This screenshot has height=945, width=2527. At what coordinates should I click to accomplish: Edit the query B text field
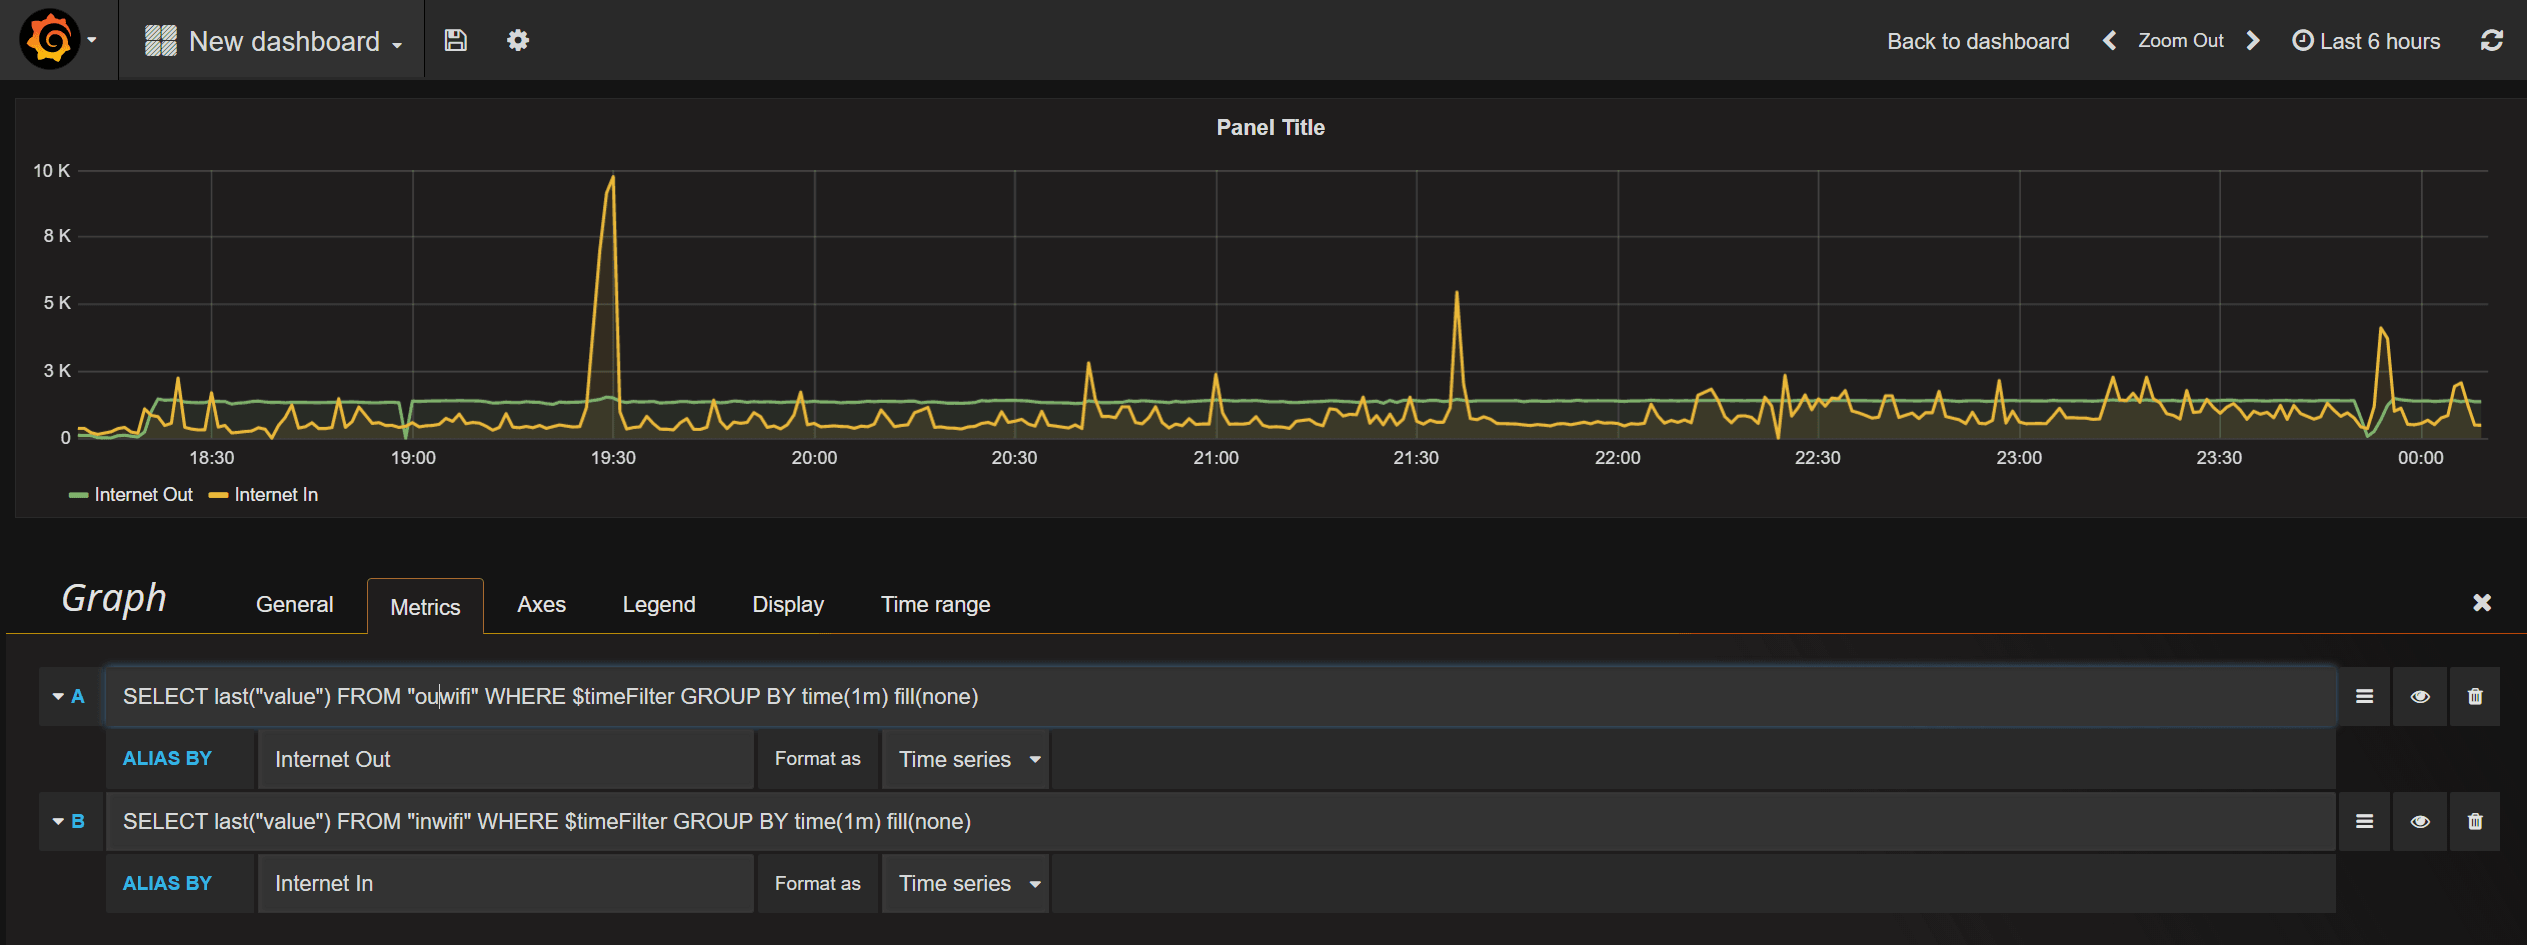1221,822
